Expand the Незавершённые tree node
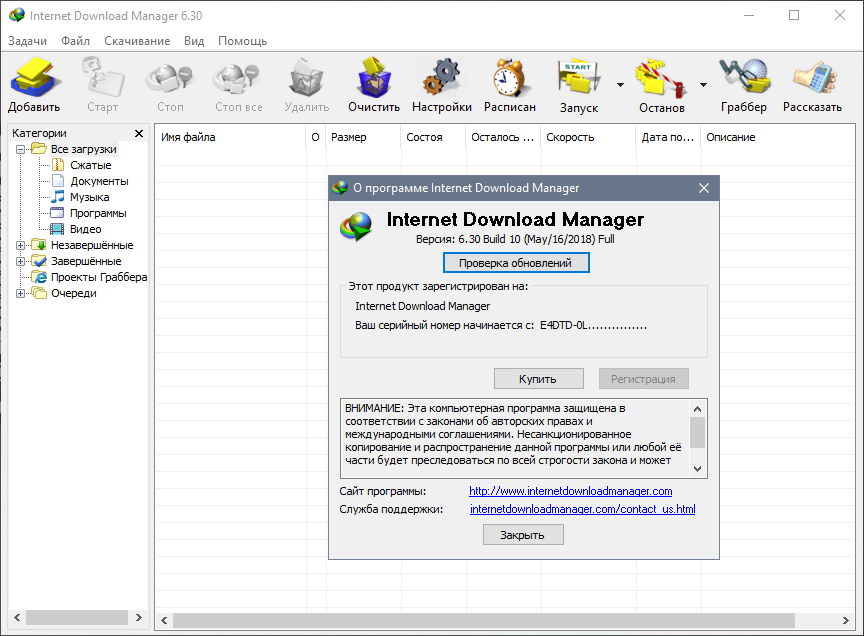 [x=20, y=245]
